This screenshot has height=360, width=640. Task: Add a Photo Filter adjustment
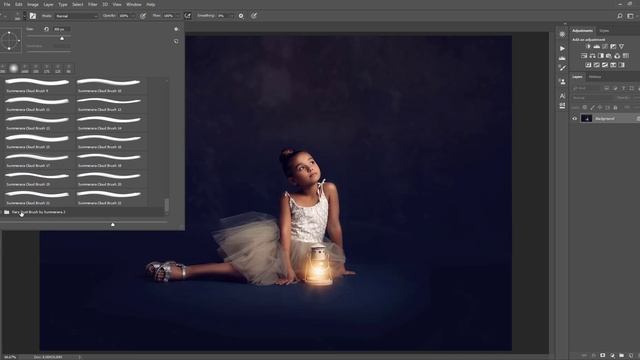[x=609, y=56]
